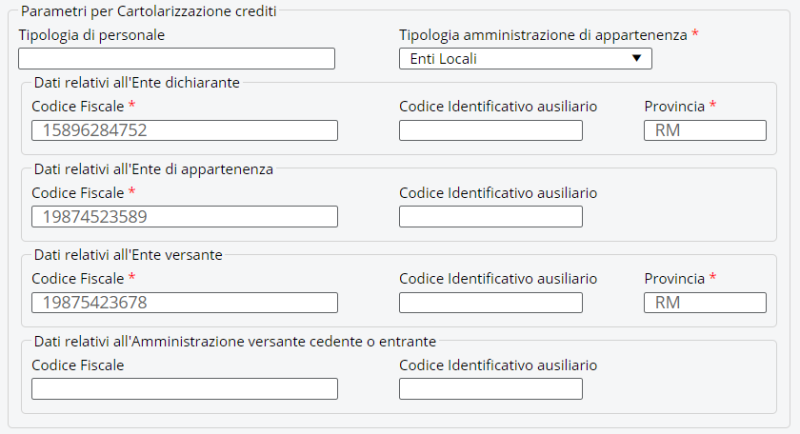Select the Provincia field of Ente dichiarante
The width and height of the screenshot is (800, 434).
coord(705,130)
